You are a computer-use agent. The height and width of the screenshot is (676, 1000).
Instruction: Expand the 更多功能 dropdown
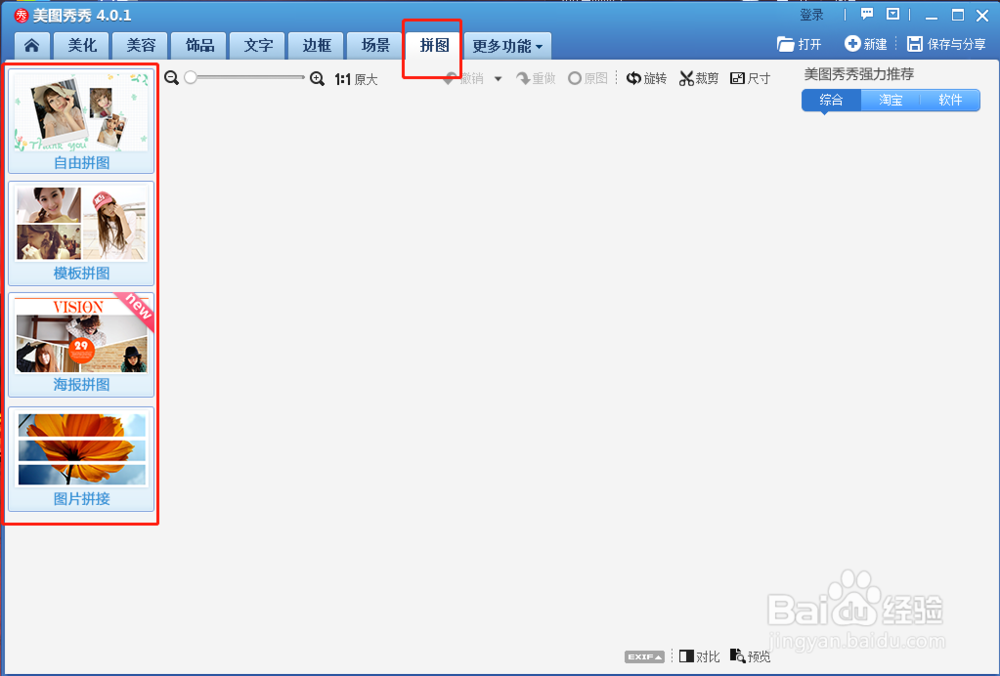coord(508,46)
